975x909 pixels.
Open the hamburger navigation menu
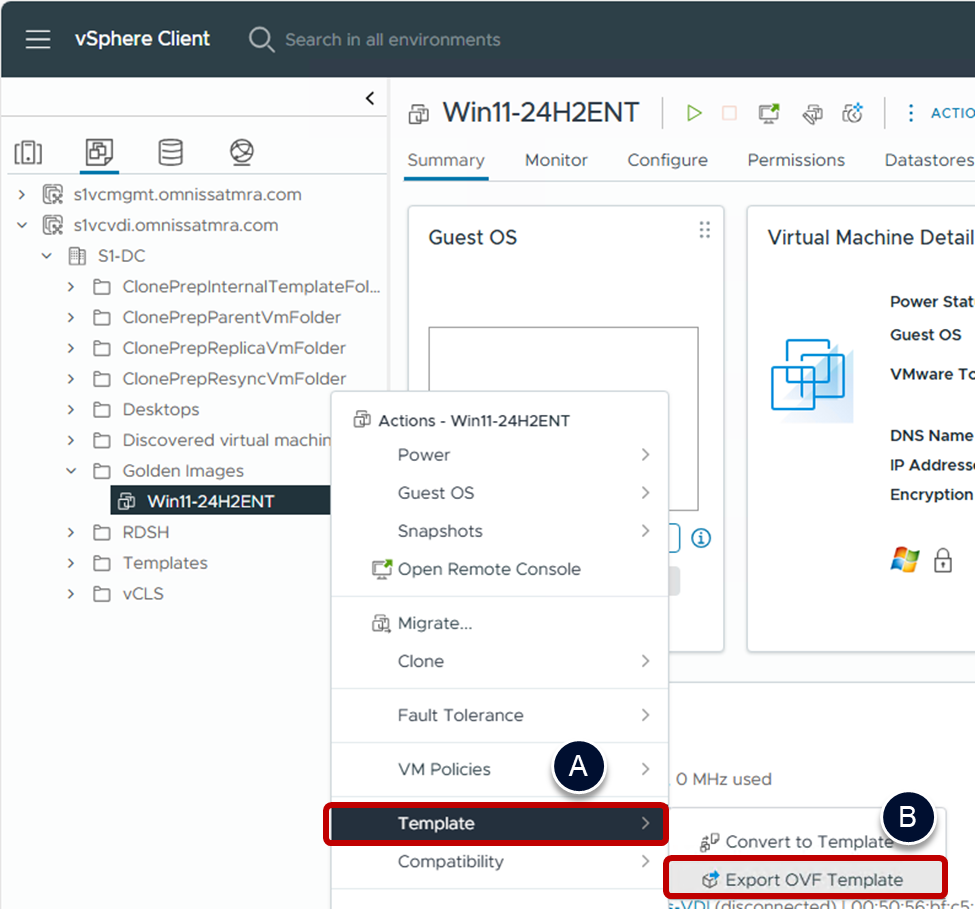point(38,39)
